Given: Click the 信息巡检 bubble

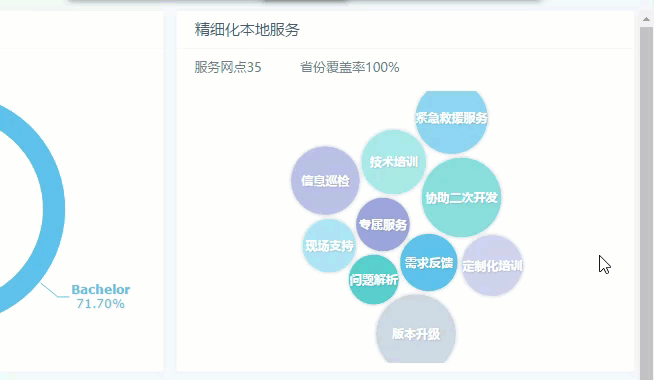Looking at the screenshot, I should coord(325,180).
